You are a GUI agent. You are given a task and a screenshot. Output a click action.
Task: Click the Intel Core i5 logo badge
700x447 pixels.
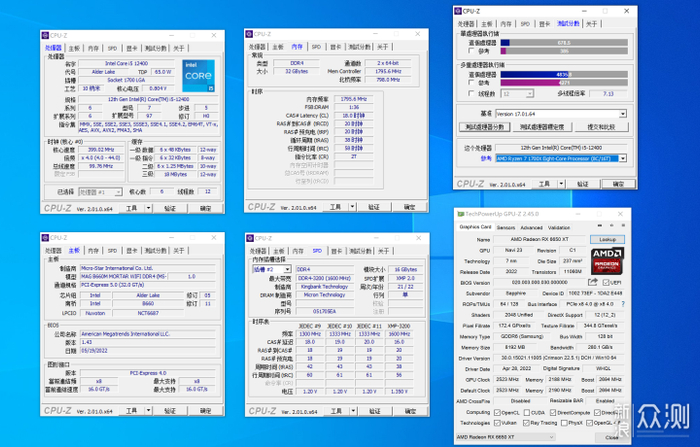tap(199, 76)
